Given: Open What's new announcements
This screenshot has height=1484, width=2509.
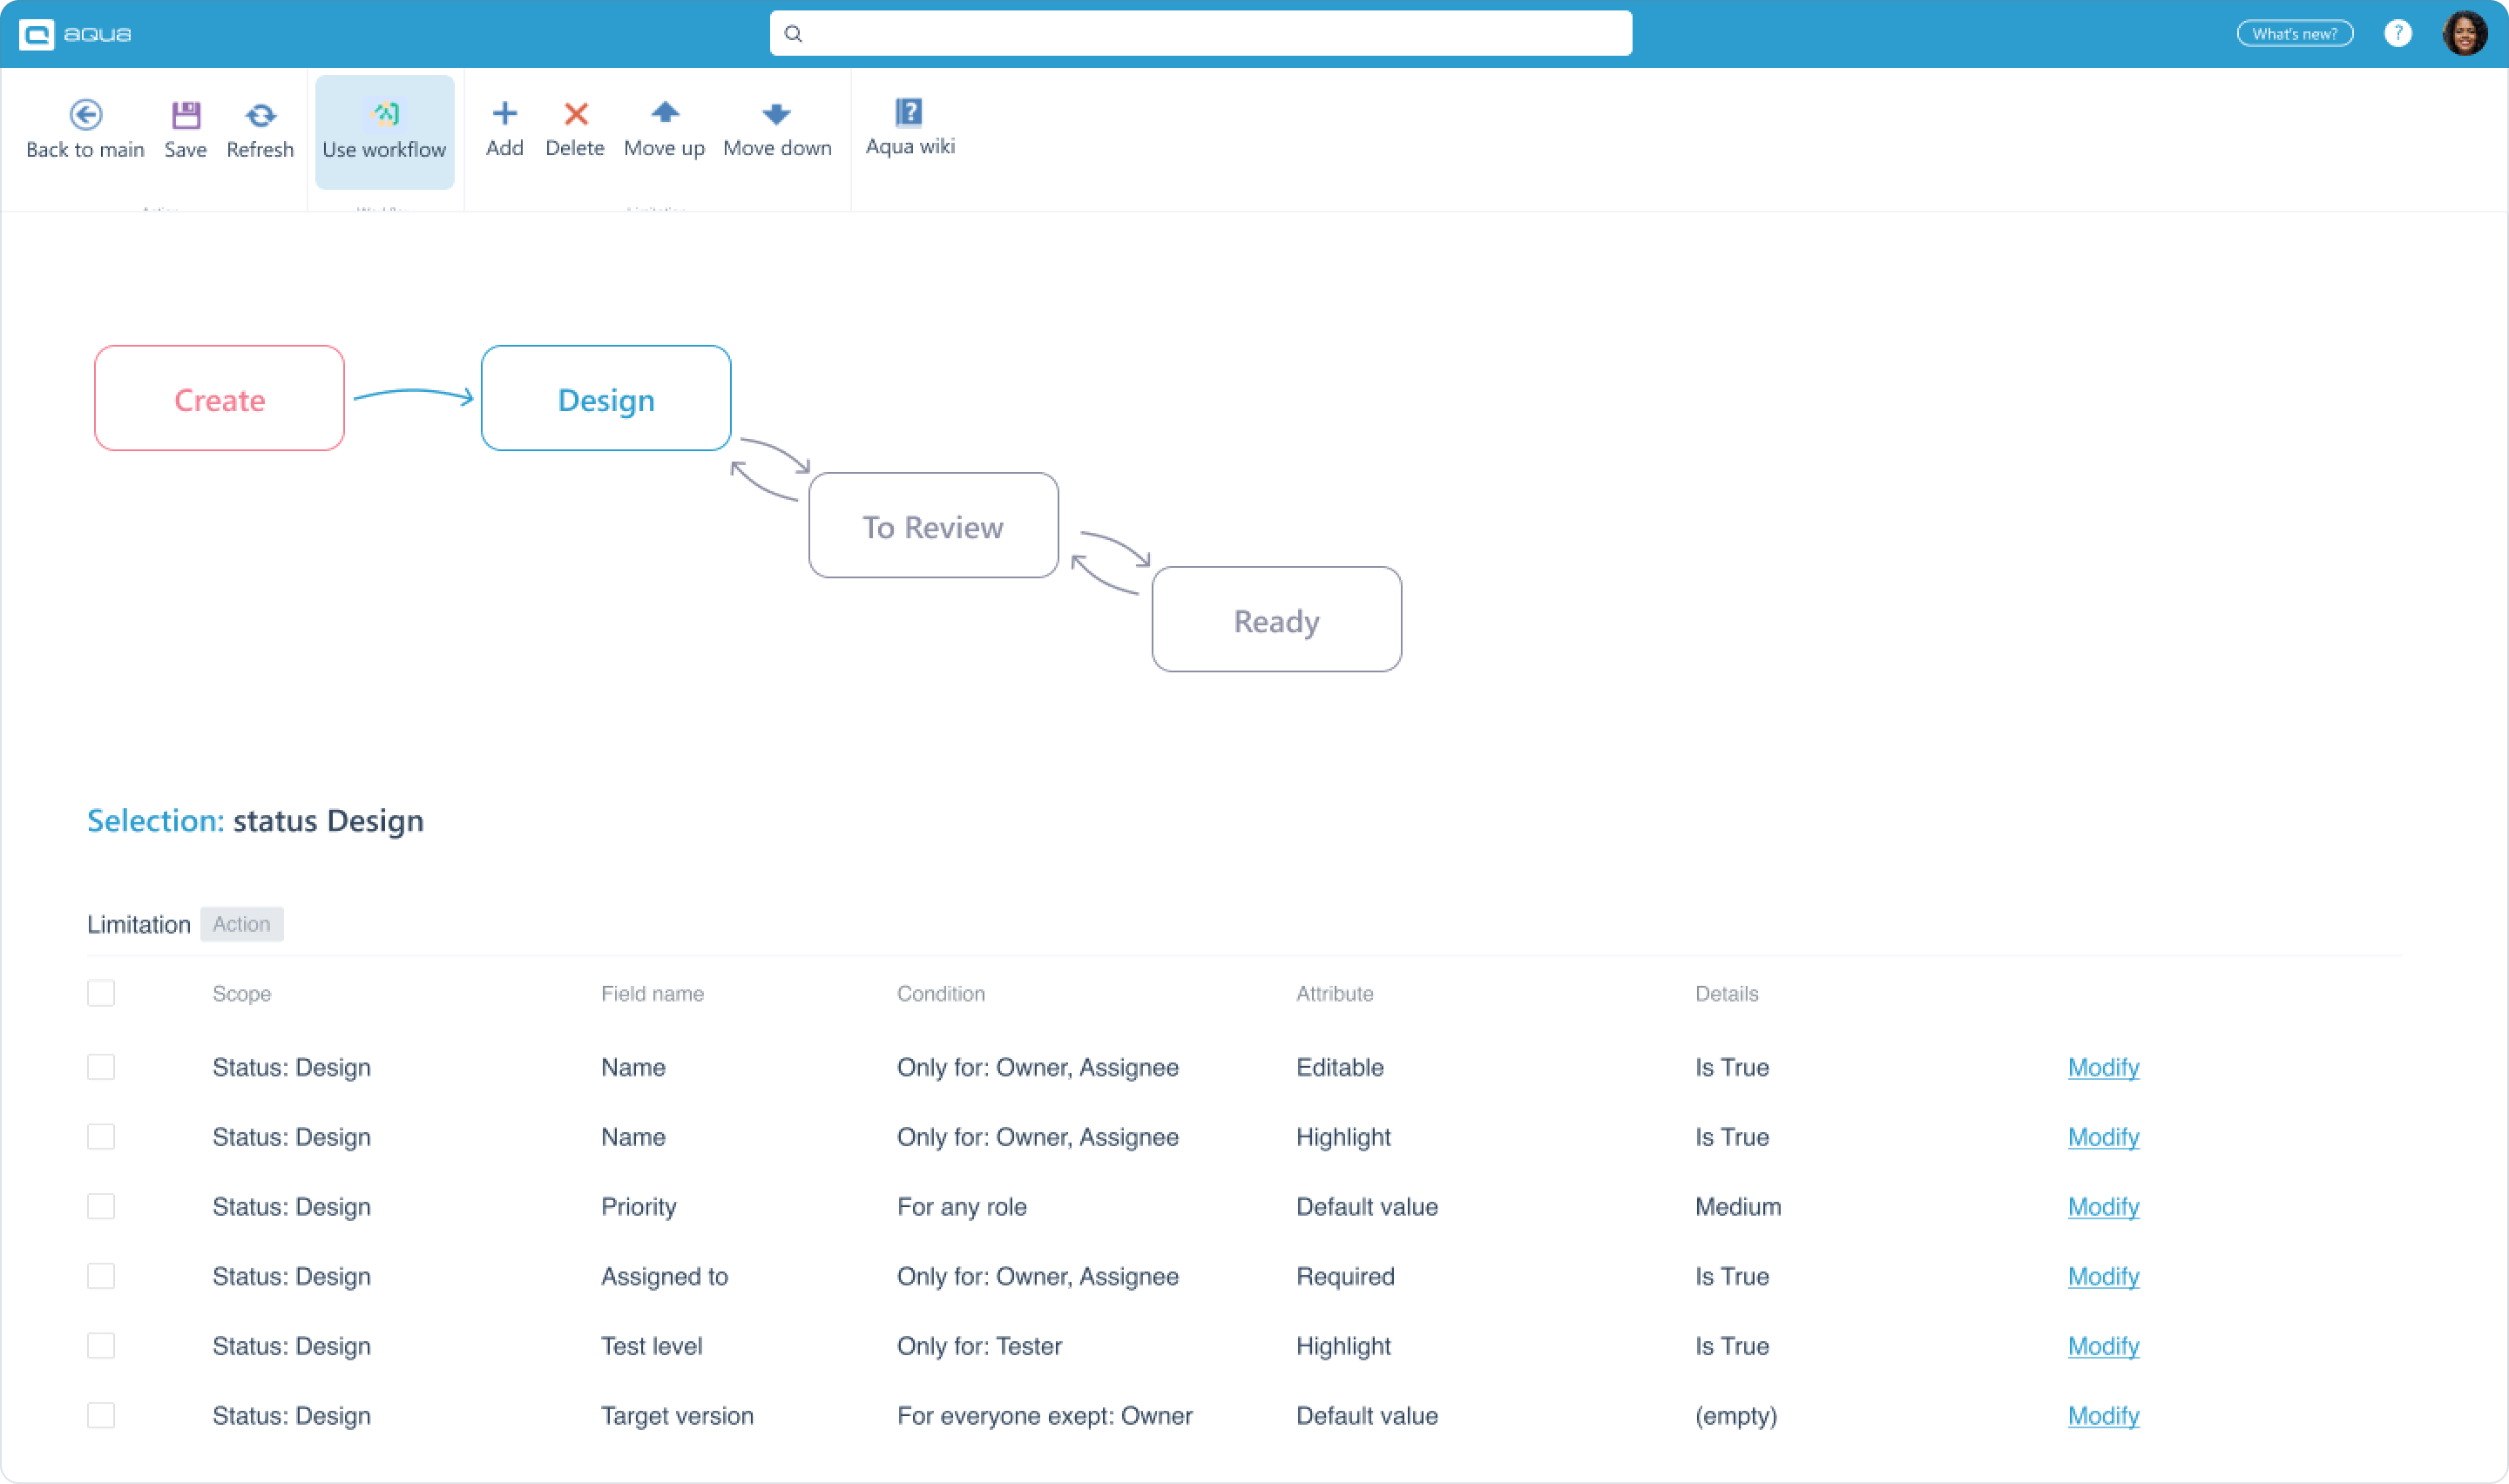Looking at the screenshot, I should tap(2294, 33).
